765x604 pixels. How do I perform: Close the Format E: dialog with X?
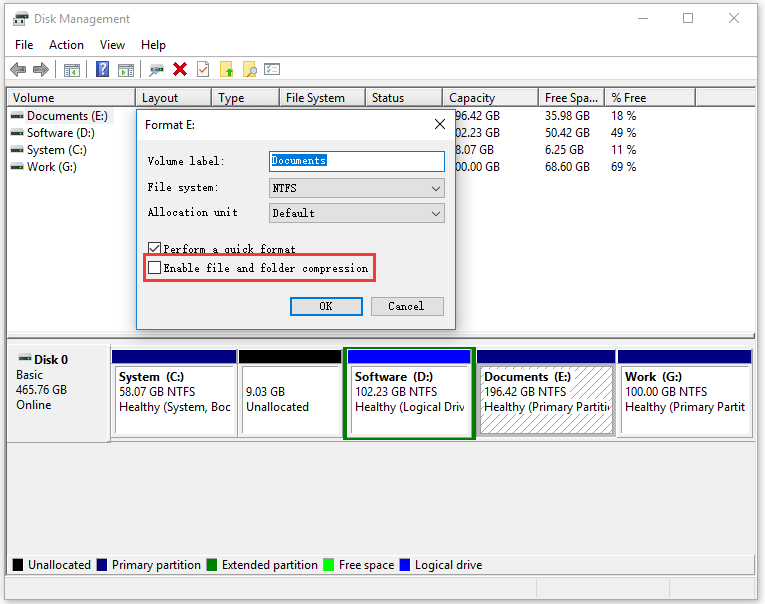[x=440, y=124]
